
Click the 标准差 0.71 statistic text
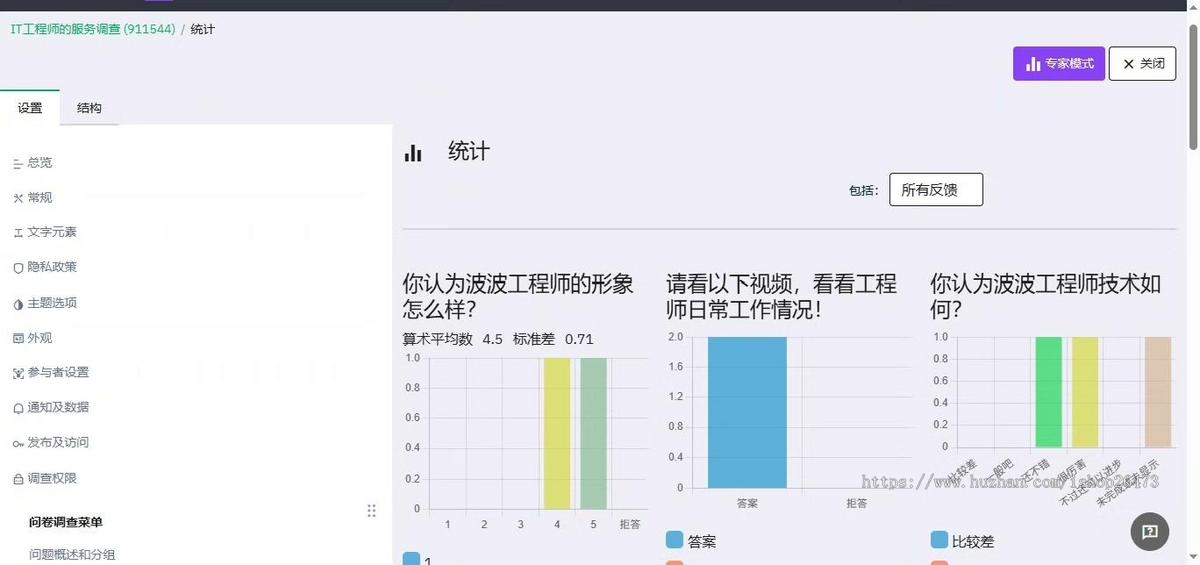click(553, 339)
